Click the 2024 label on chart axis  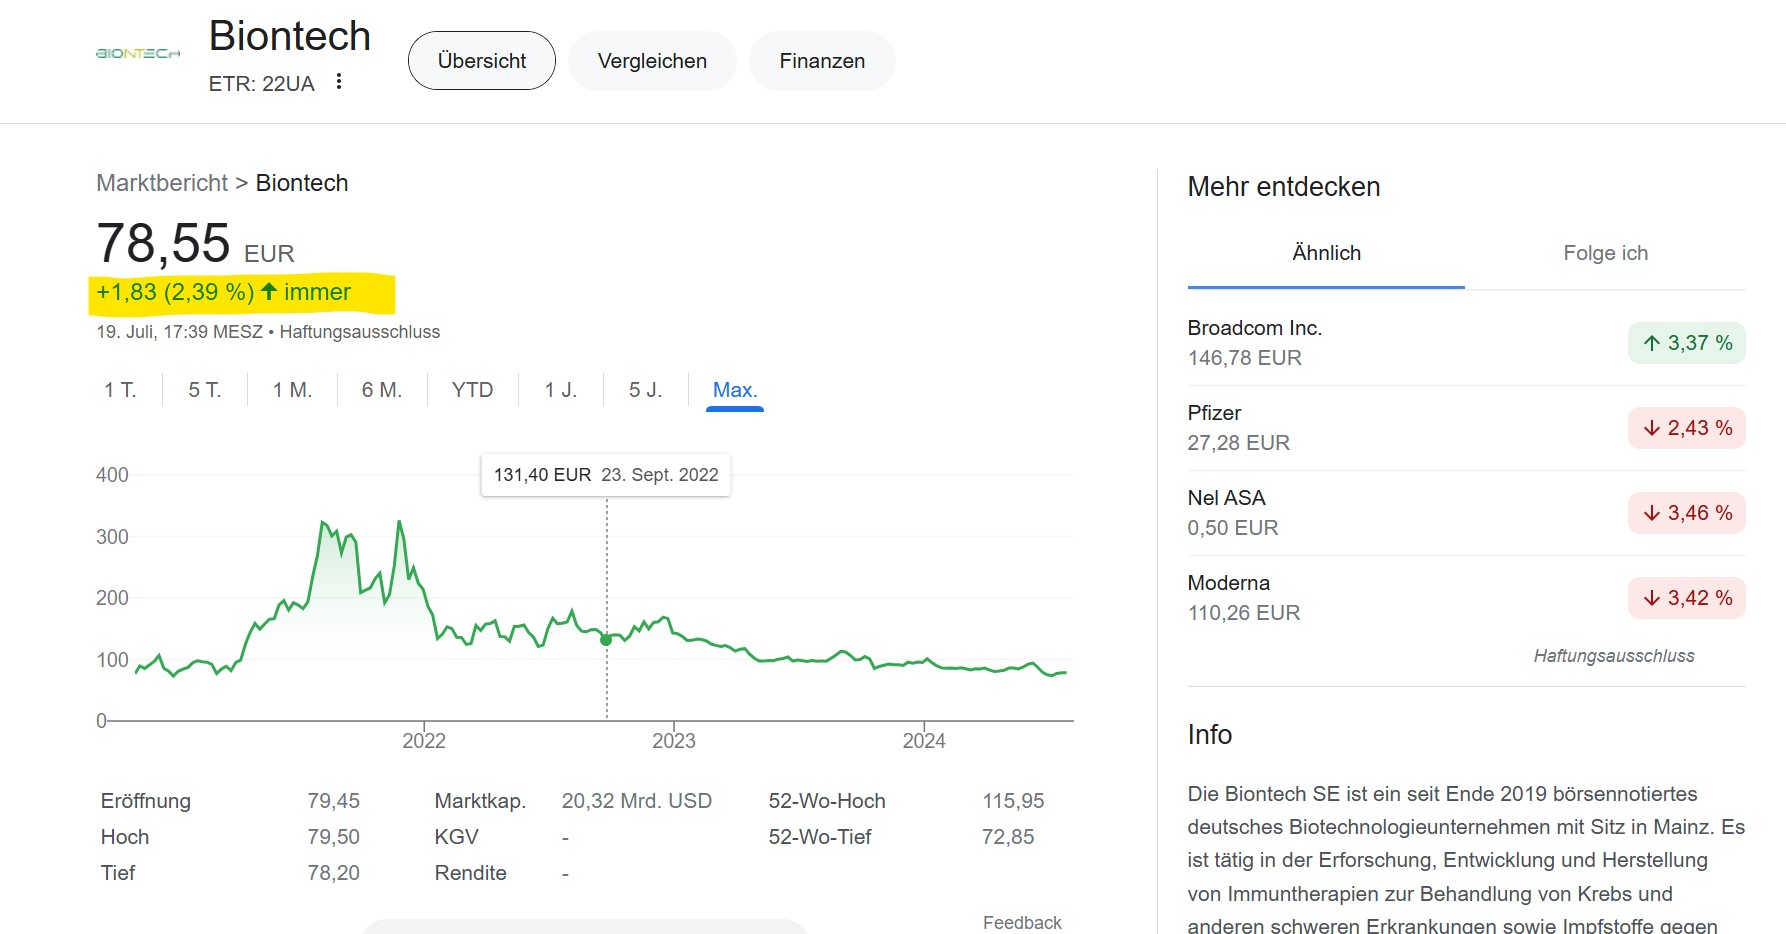point(924,741)
